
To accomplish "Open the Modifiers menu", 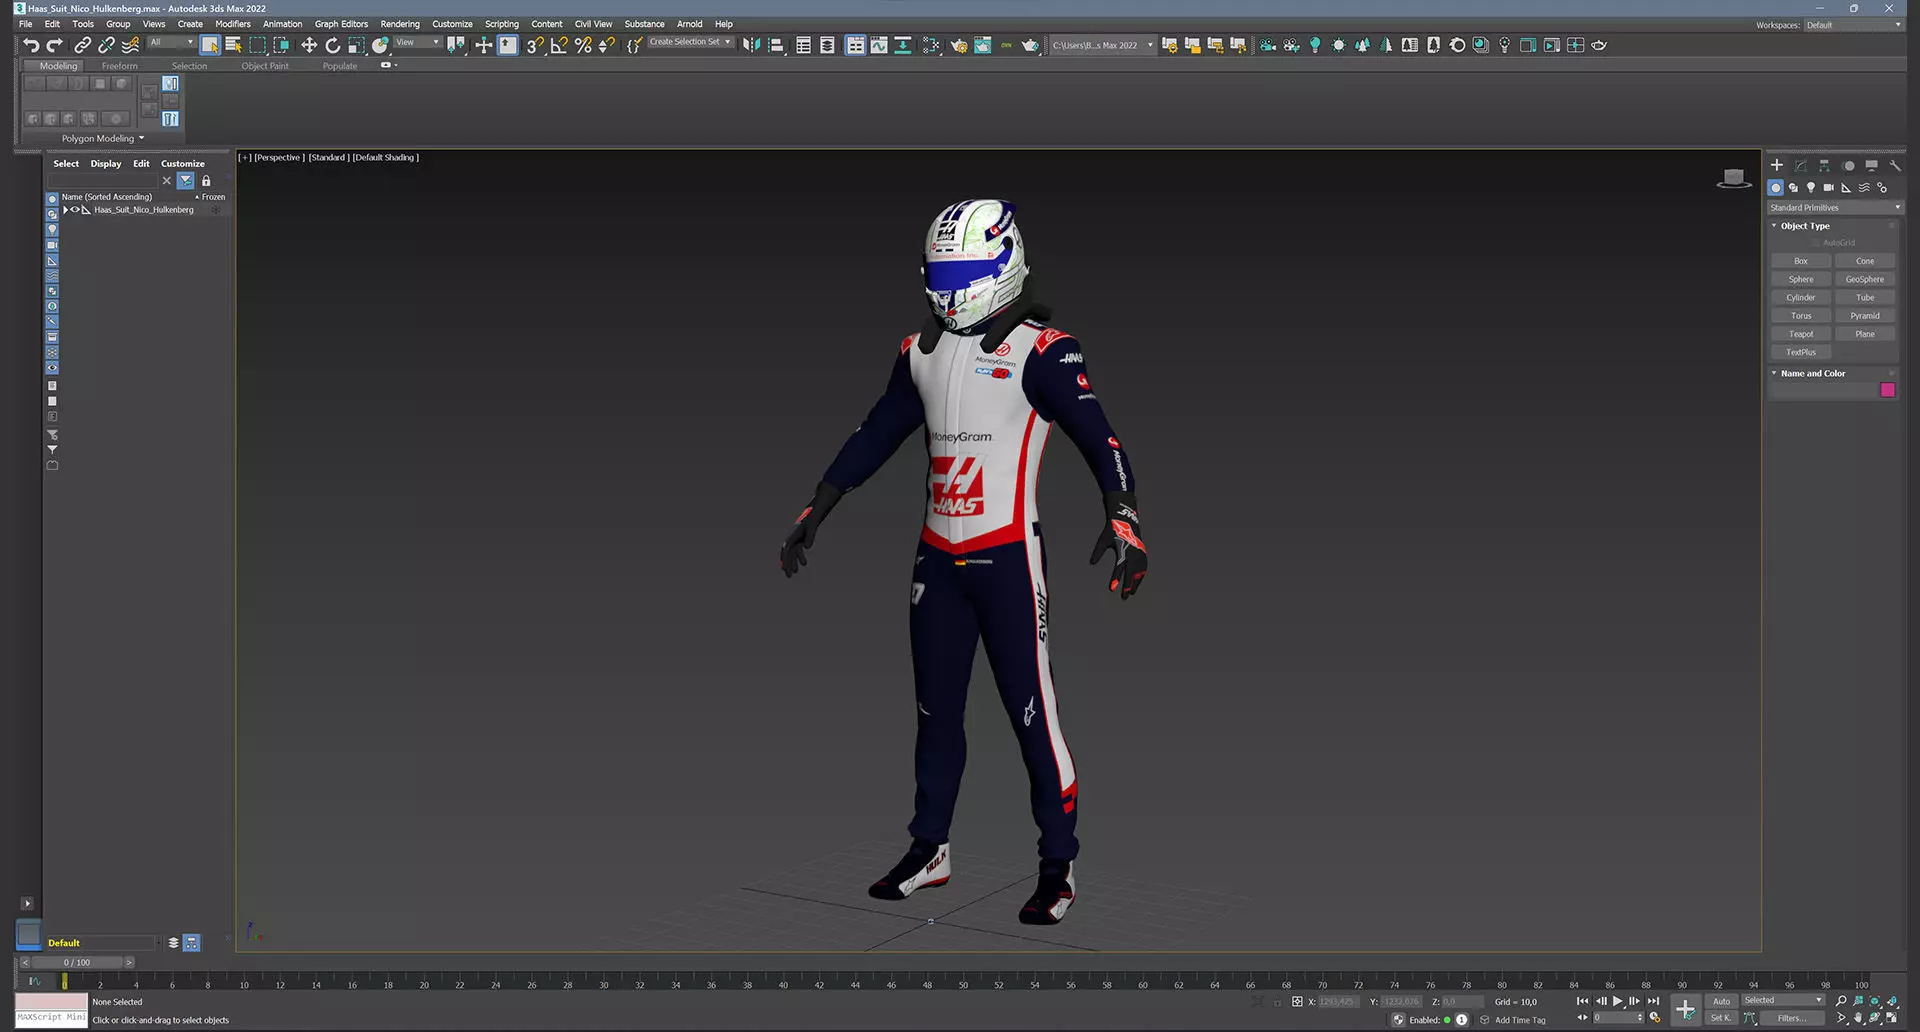I will 233,24.
